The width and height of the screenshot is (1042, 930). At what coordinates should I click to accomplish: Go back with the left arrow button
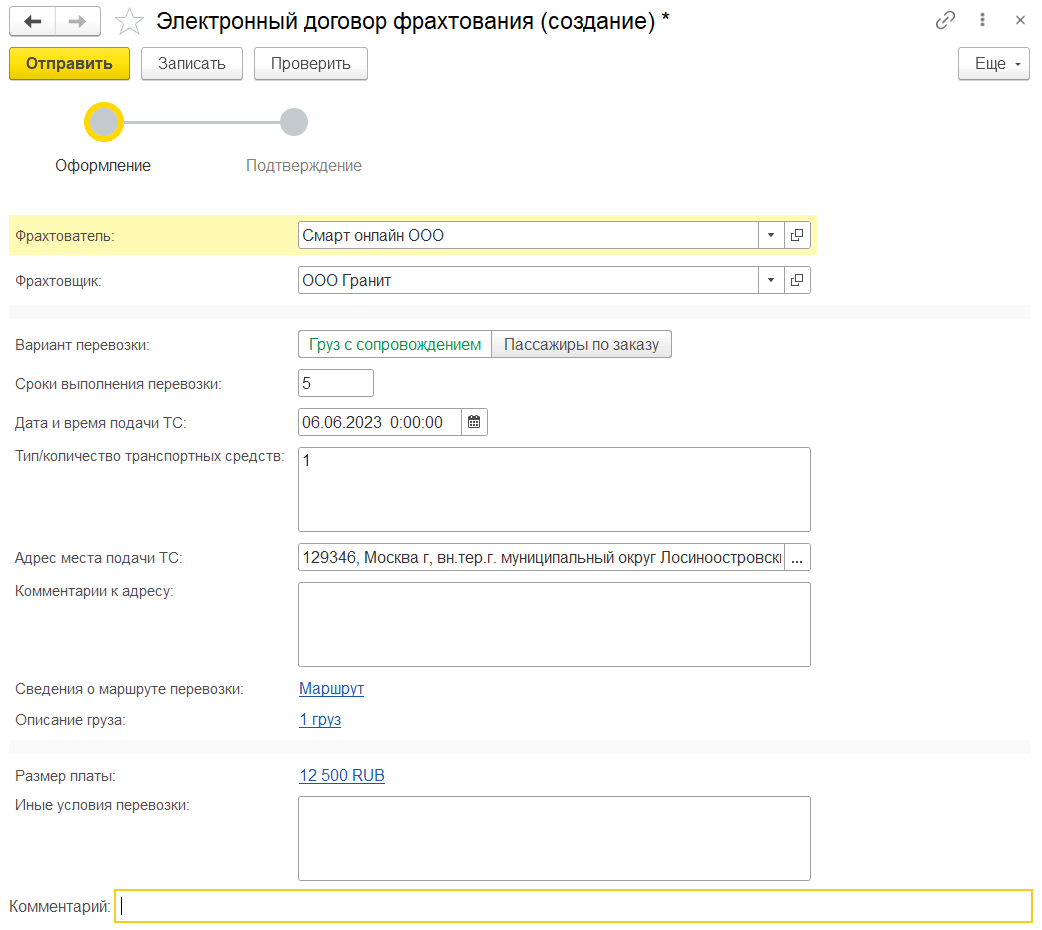[33, 21]
